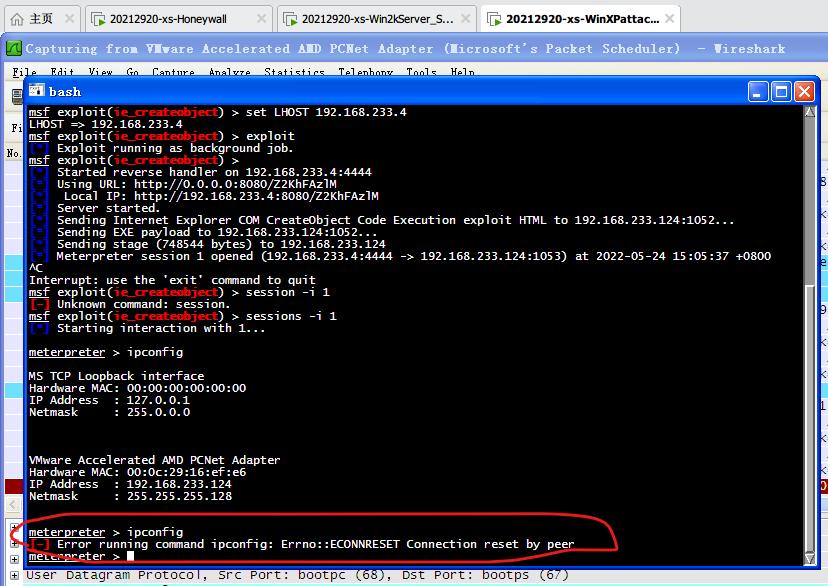
Task: Open Wireshark's Go menu
Action: (x=133, y=72)
